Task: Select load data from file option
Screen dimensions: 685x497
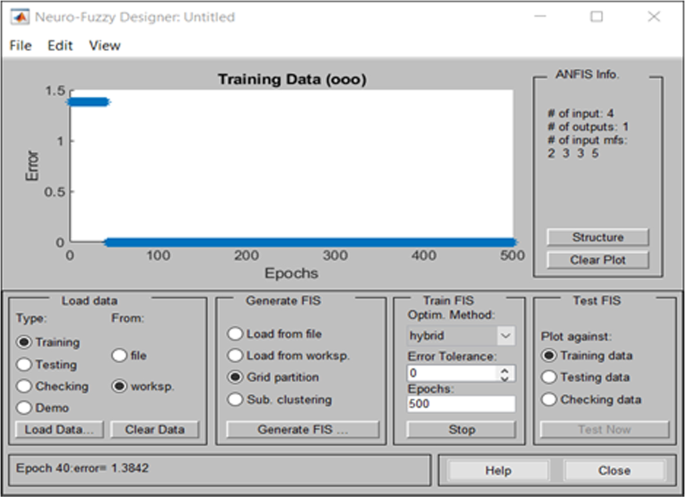Action: click(x=118, y=355)
